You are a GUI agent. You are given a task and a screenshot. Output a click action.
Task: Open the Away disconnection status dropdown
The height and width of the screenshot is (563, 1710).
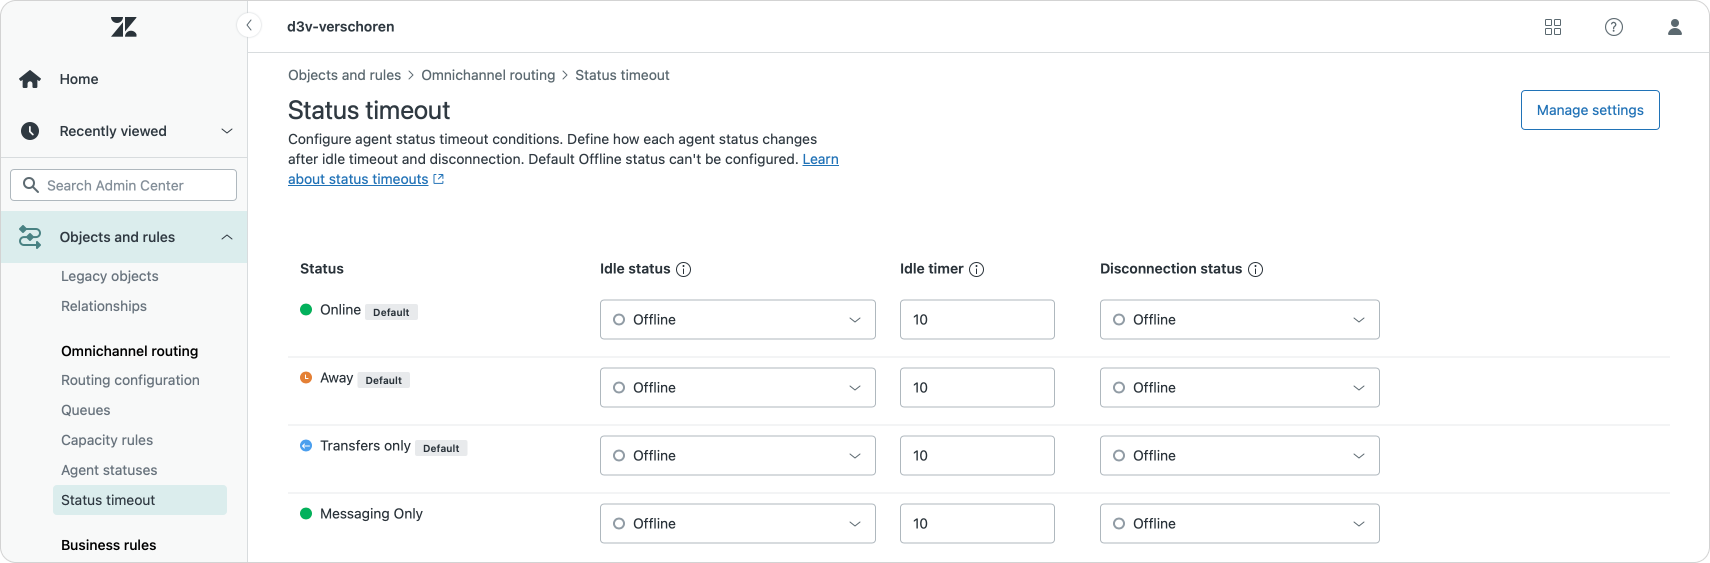1239,388
